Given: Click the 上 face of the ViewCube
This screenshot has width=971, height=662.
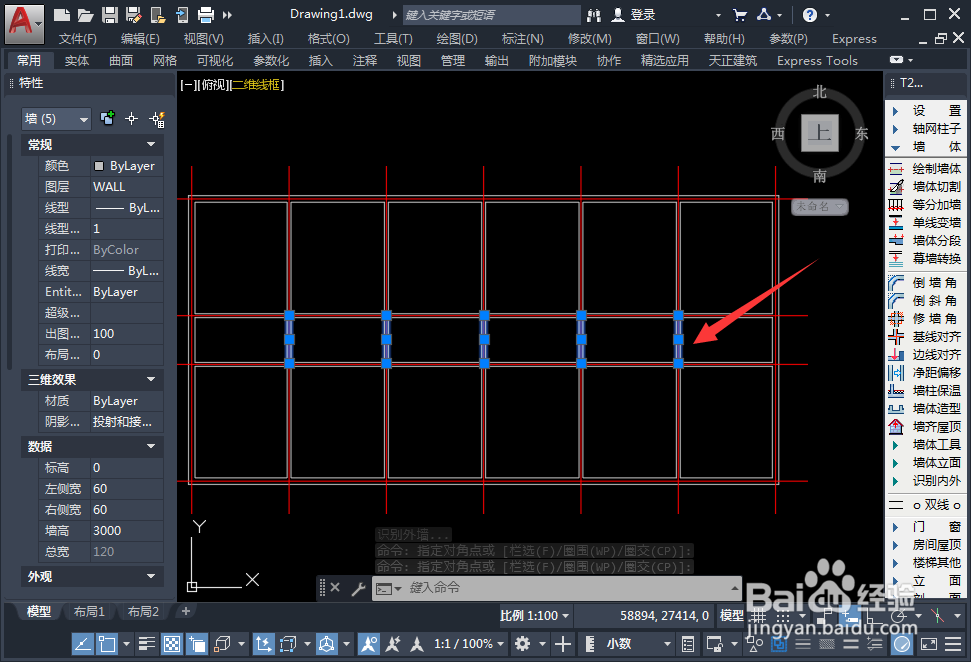Looking at the screenshot, I should tap(819, 133).
